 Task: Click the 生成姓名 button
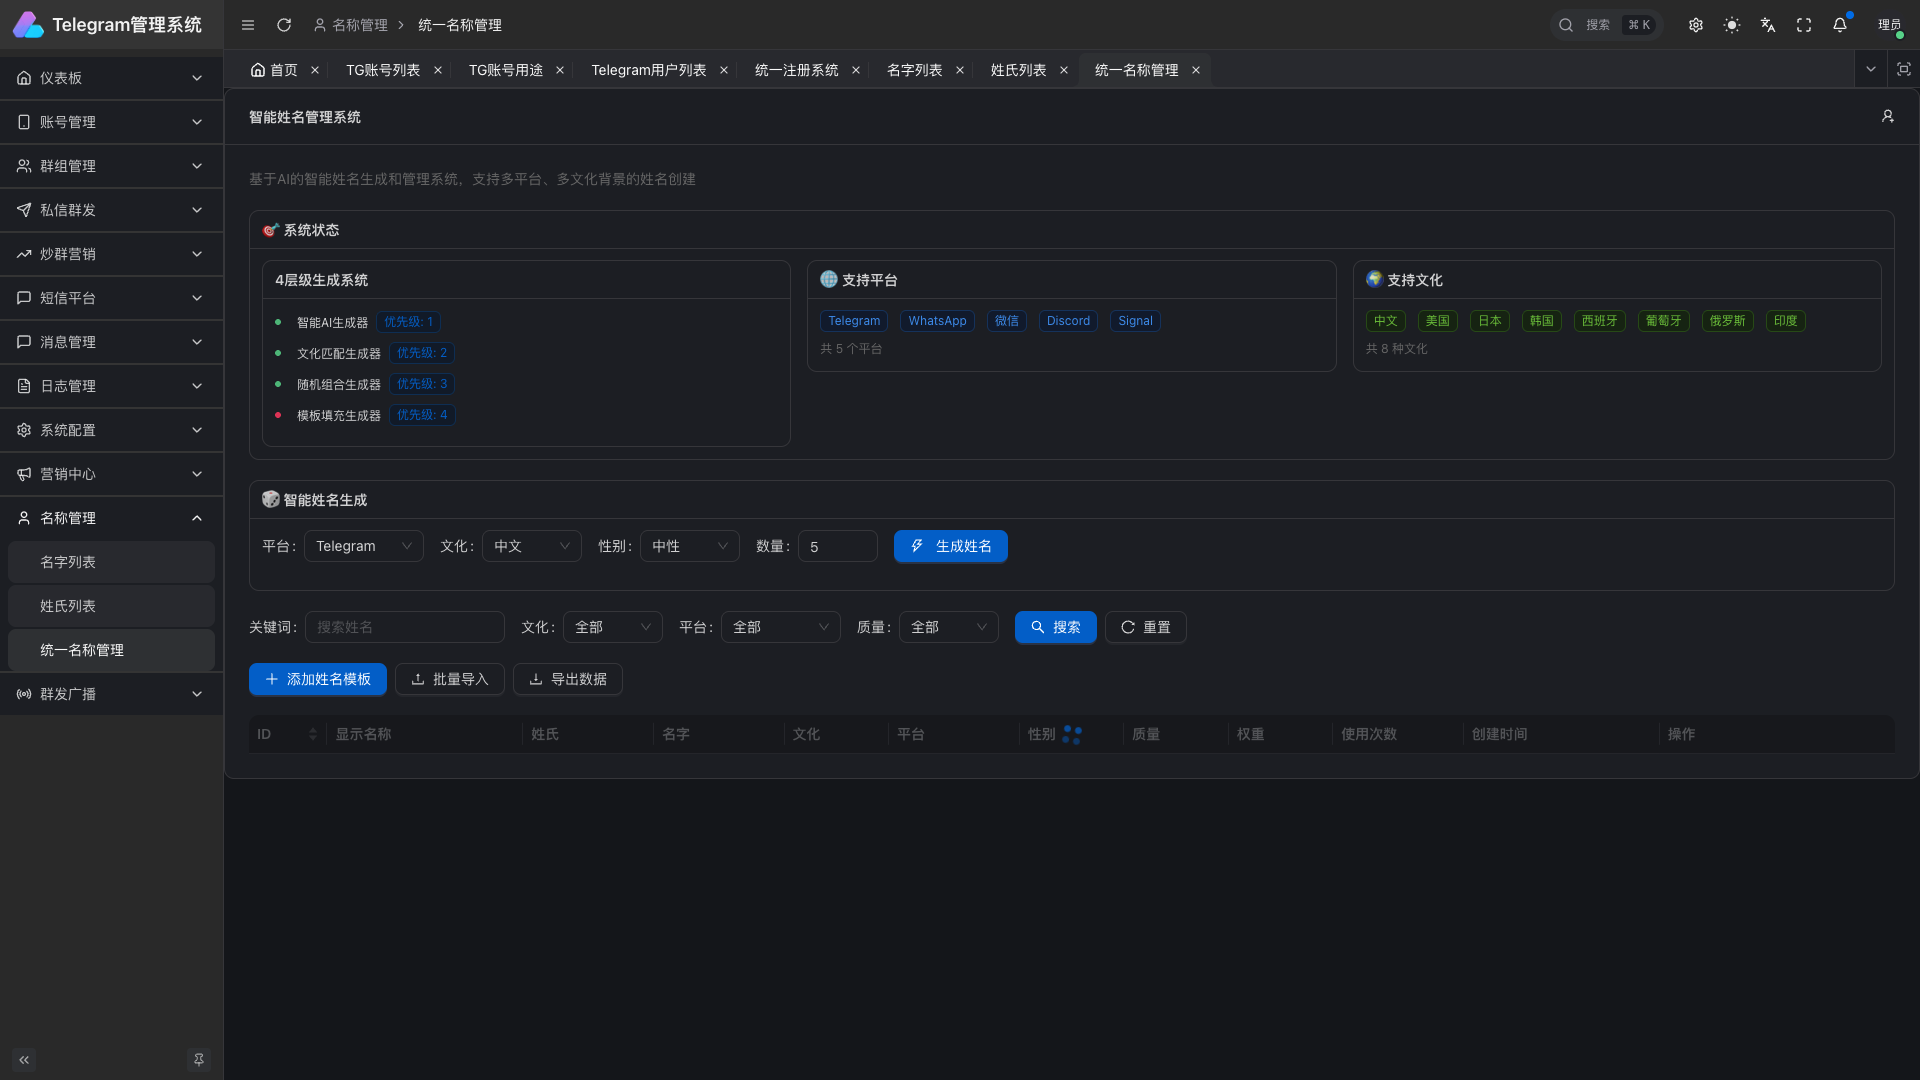tap(950, 546)
